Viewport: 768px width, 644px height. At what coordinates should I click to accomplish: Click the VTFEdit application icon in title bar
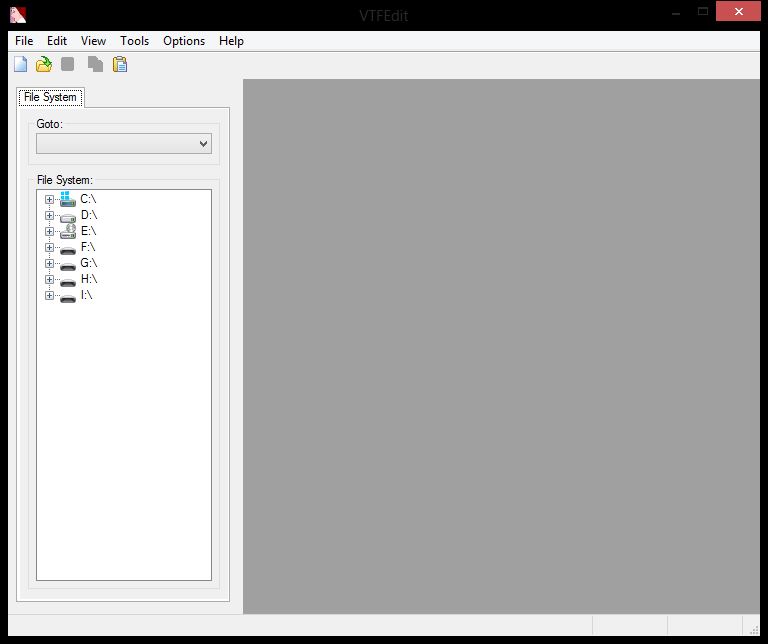[18, 15]
